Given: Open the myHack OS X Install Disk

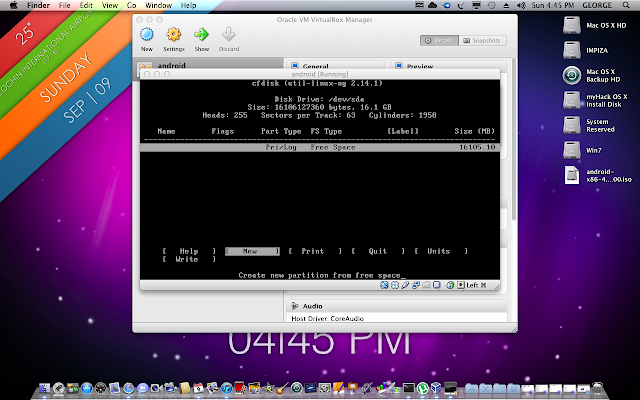Looking at the screenshot, I should pos(571,100).
